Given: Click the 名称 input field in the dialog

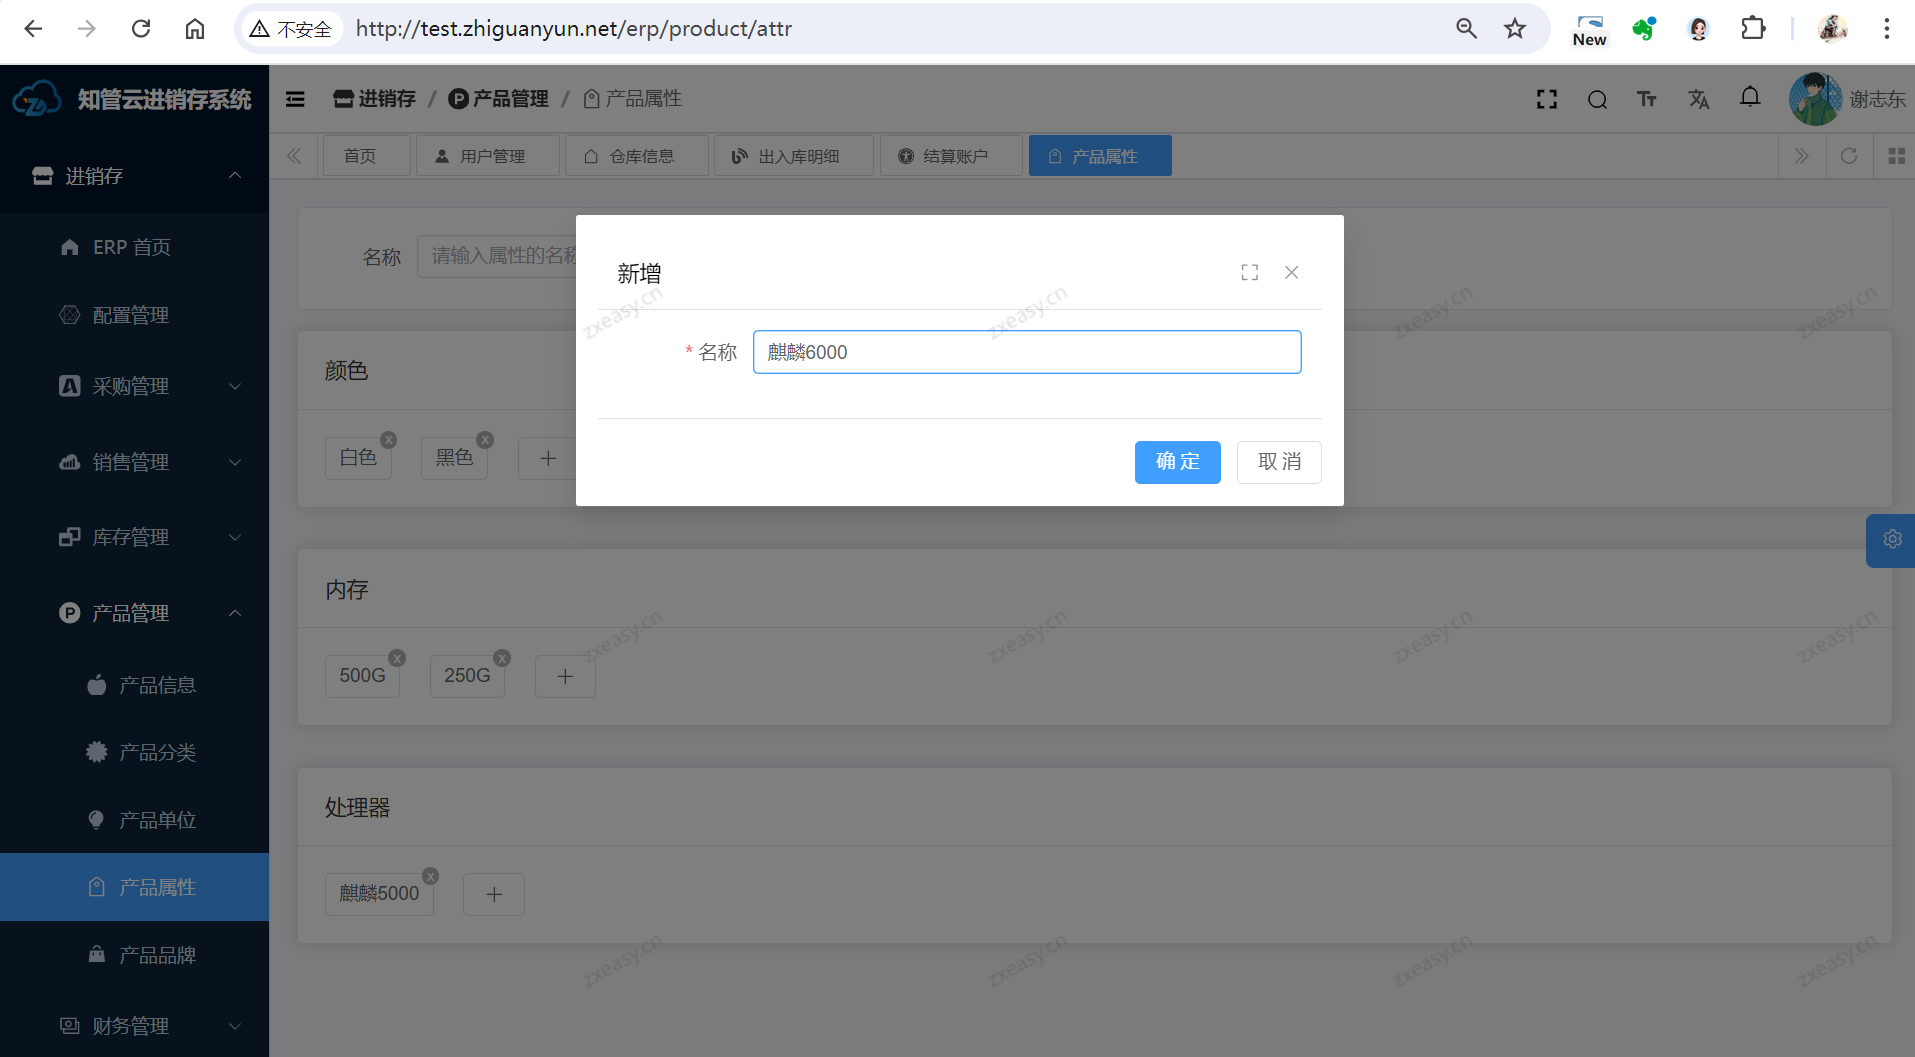Looking at the screenshot, I should [x=1026, y=352].
